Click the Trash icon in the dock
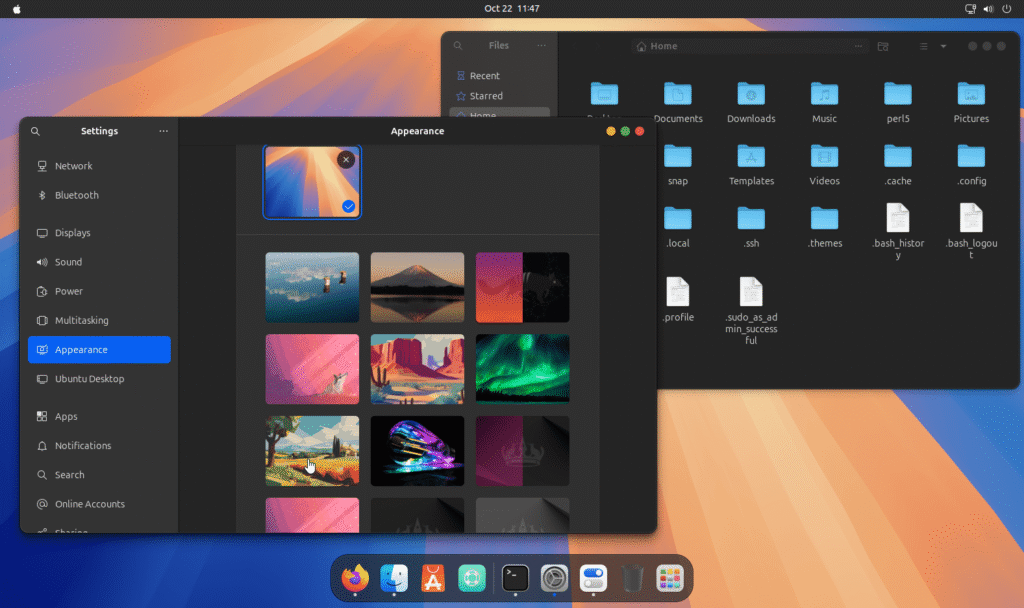This screenshot has height=608, width=1024. 632,578
